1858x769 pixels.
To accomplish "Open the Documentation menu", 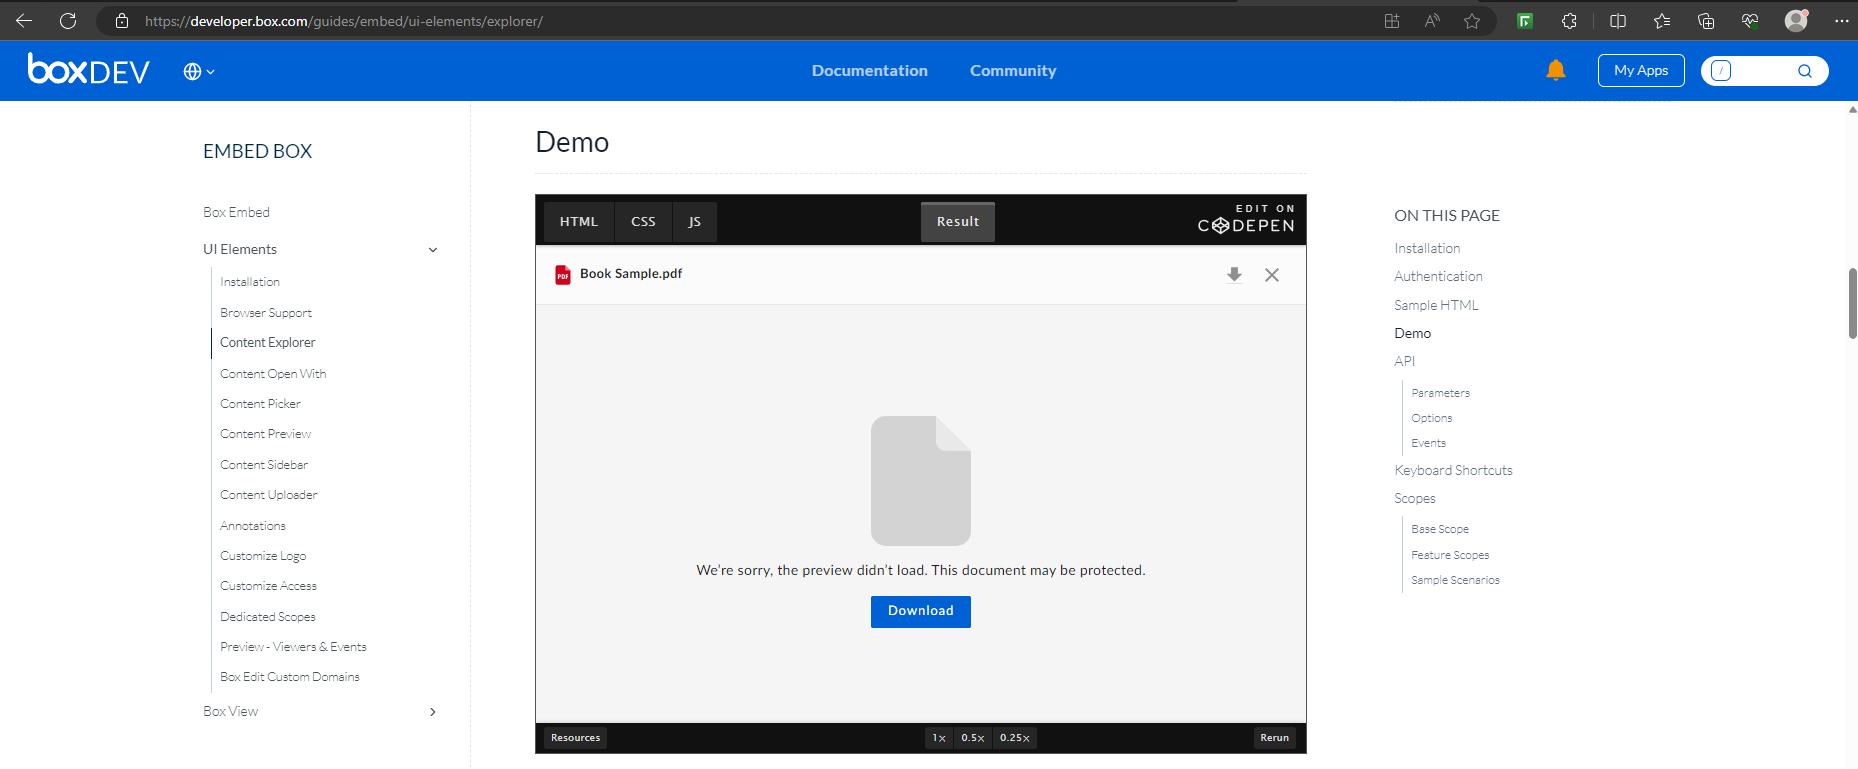I will click(870, 70).
